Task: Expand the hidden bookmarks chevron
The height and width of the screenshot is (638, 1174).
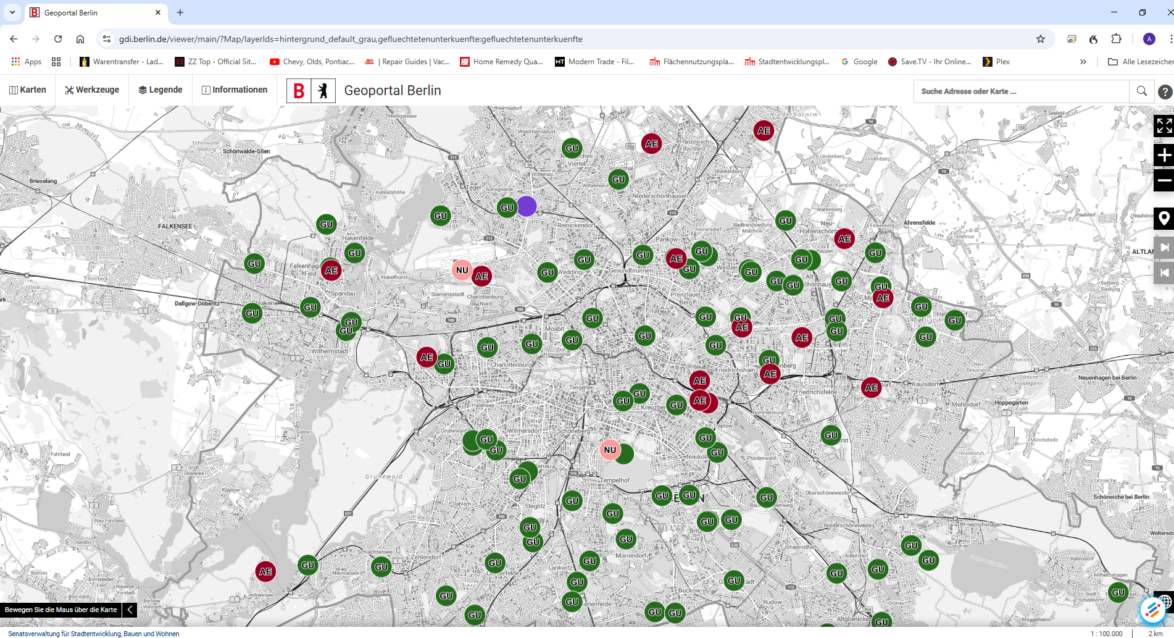Action: pyautogui.click(x=1083, y=61)
